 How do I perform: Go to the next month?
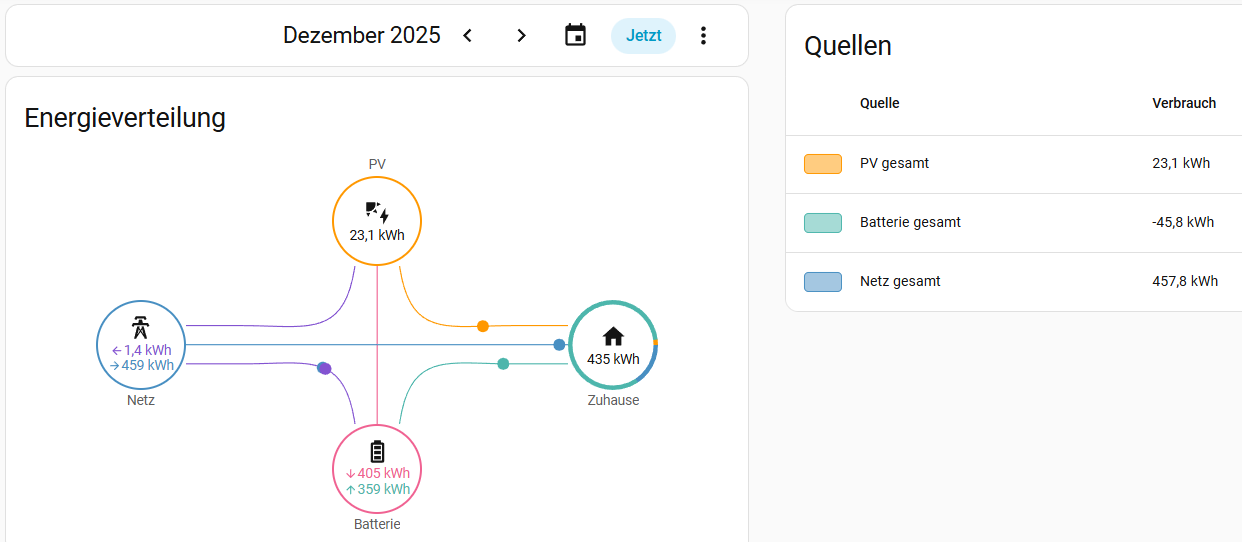pyautogui.click(x=521, y=36)
